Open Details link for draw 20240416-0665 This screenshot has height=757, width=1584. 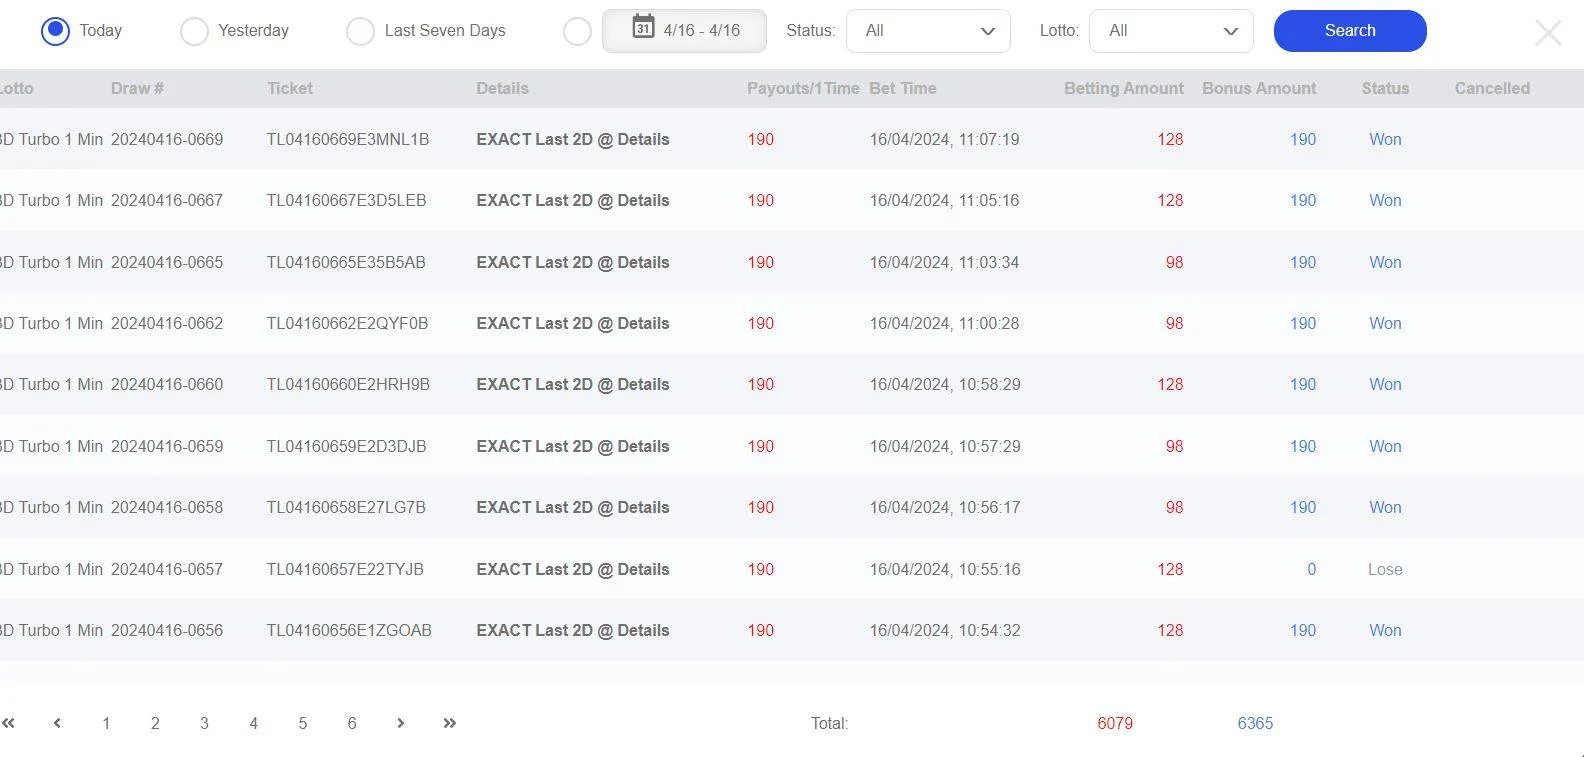(x=572, y=262)
